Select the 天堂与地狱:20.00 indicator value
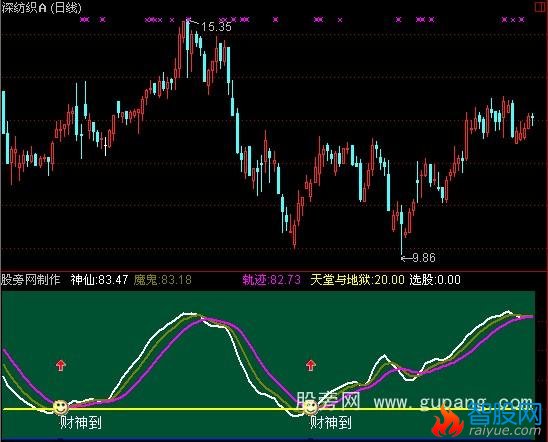548x442 pixels. (357, 280)
